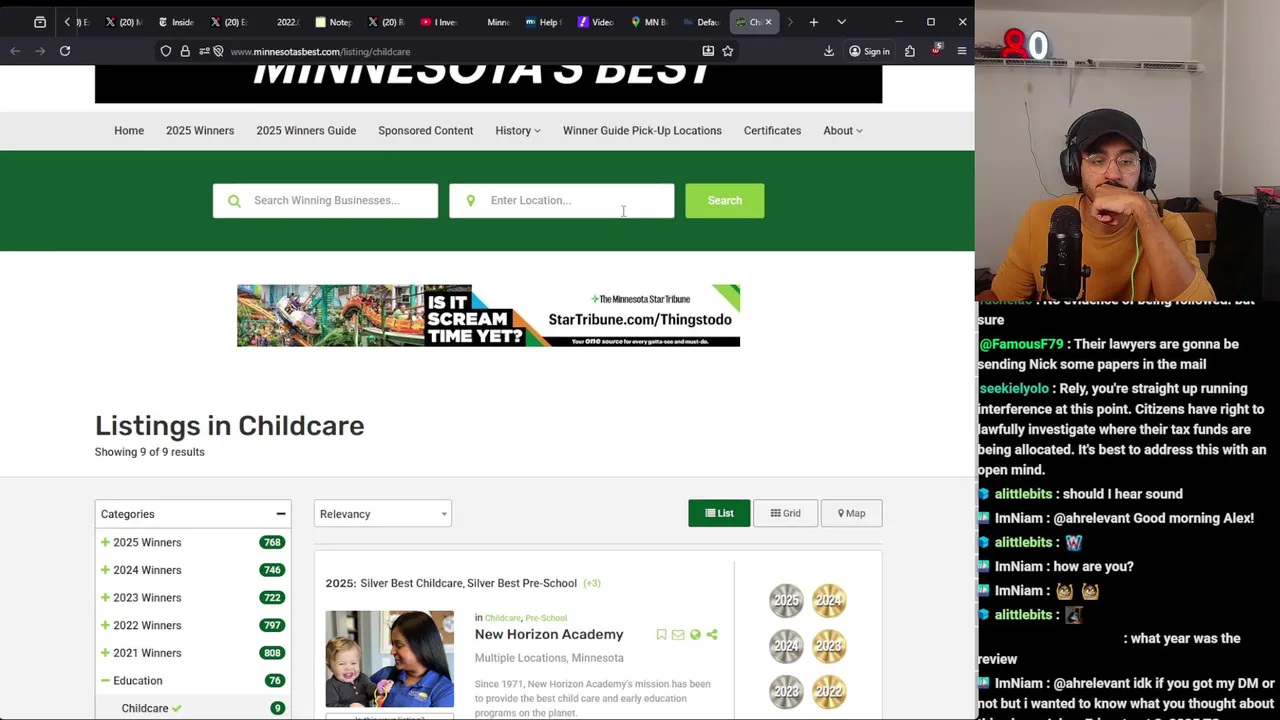Screen dimensions: 1280x720
Task: Open the New Horizon Academy listing title
Action: click(x=549, y=634)
